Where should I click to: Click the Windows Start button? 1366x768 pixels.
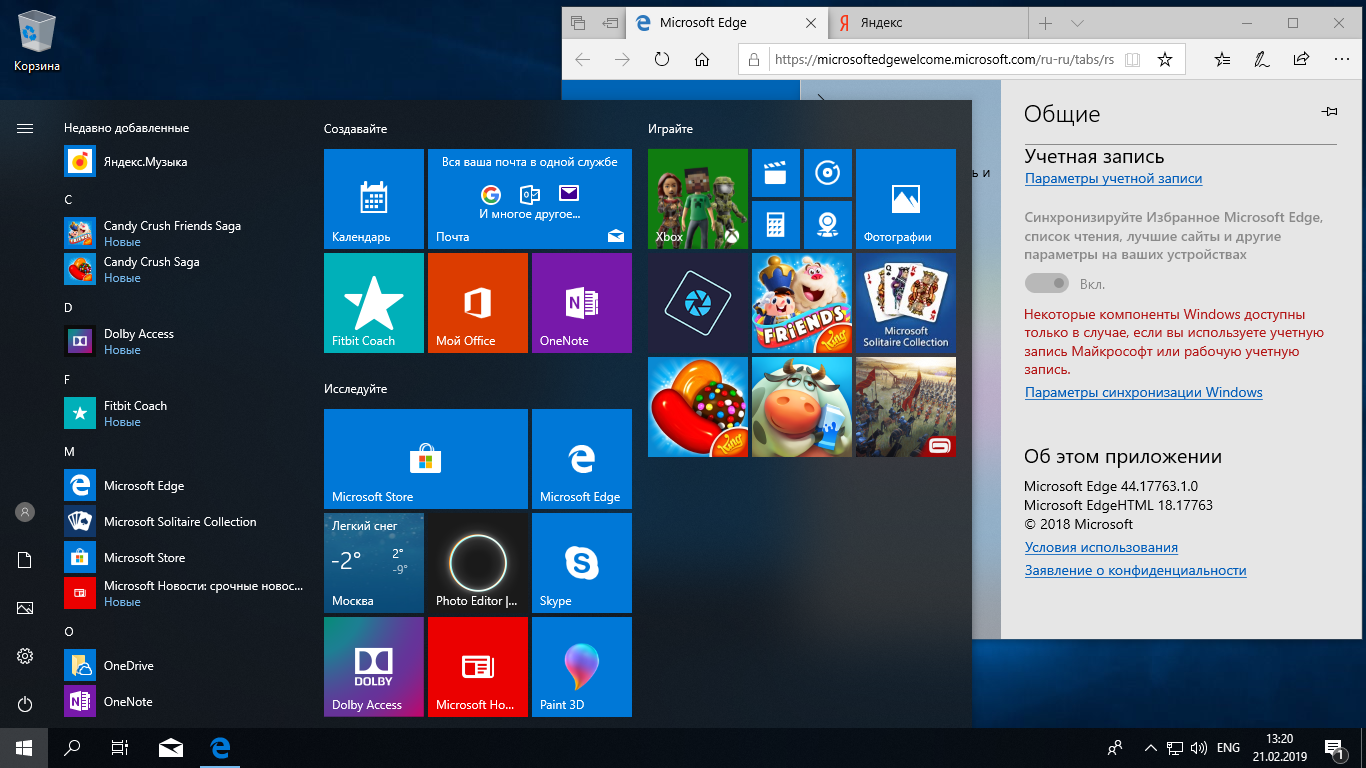coord(24,748)
